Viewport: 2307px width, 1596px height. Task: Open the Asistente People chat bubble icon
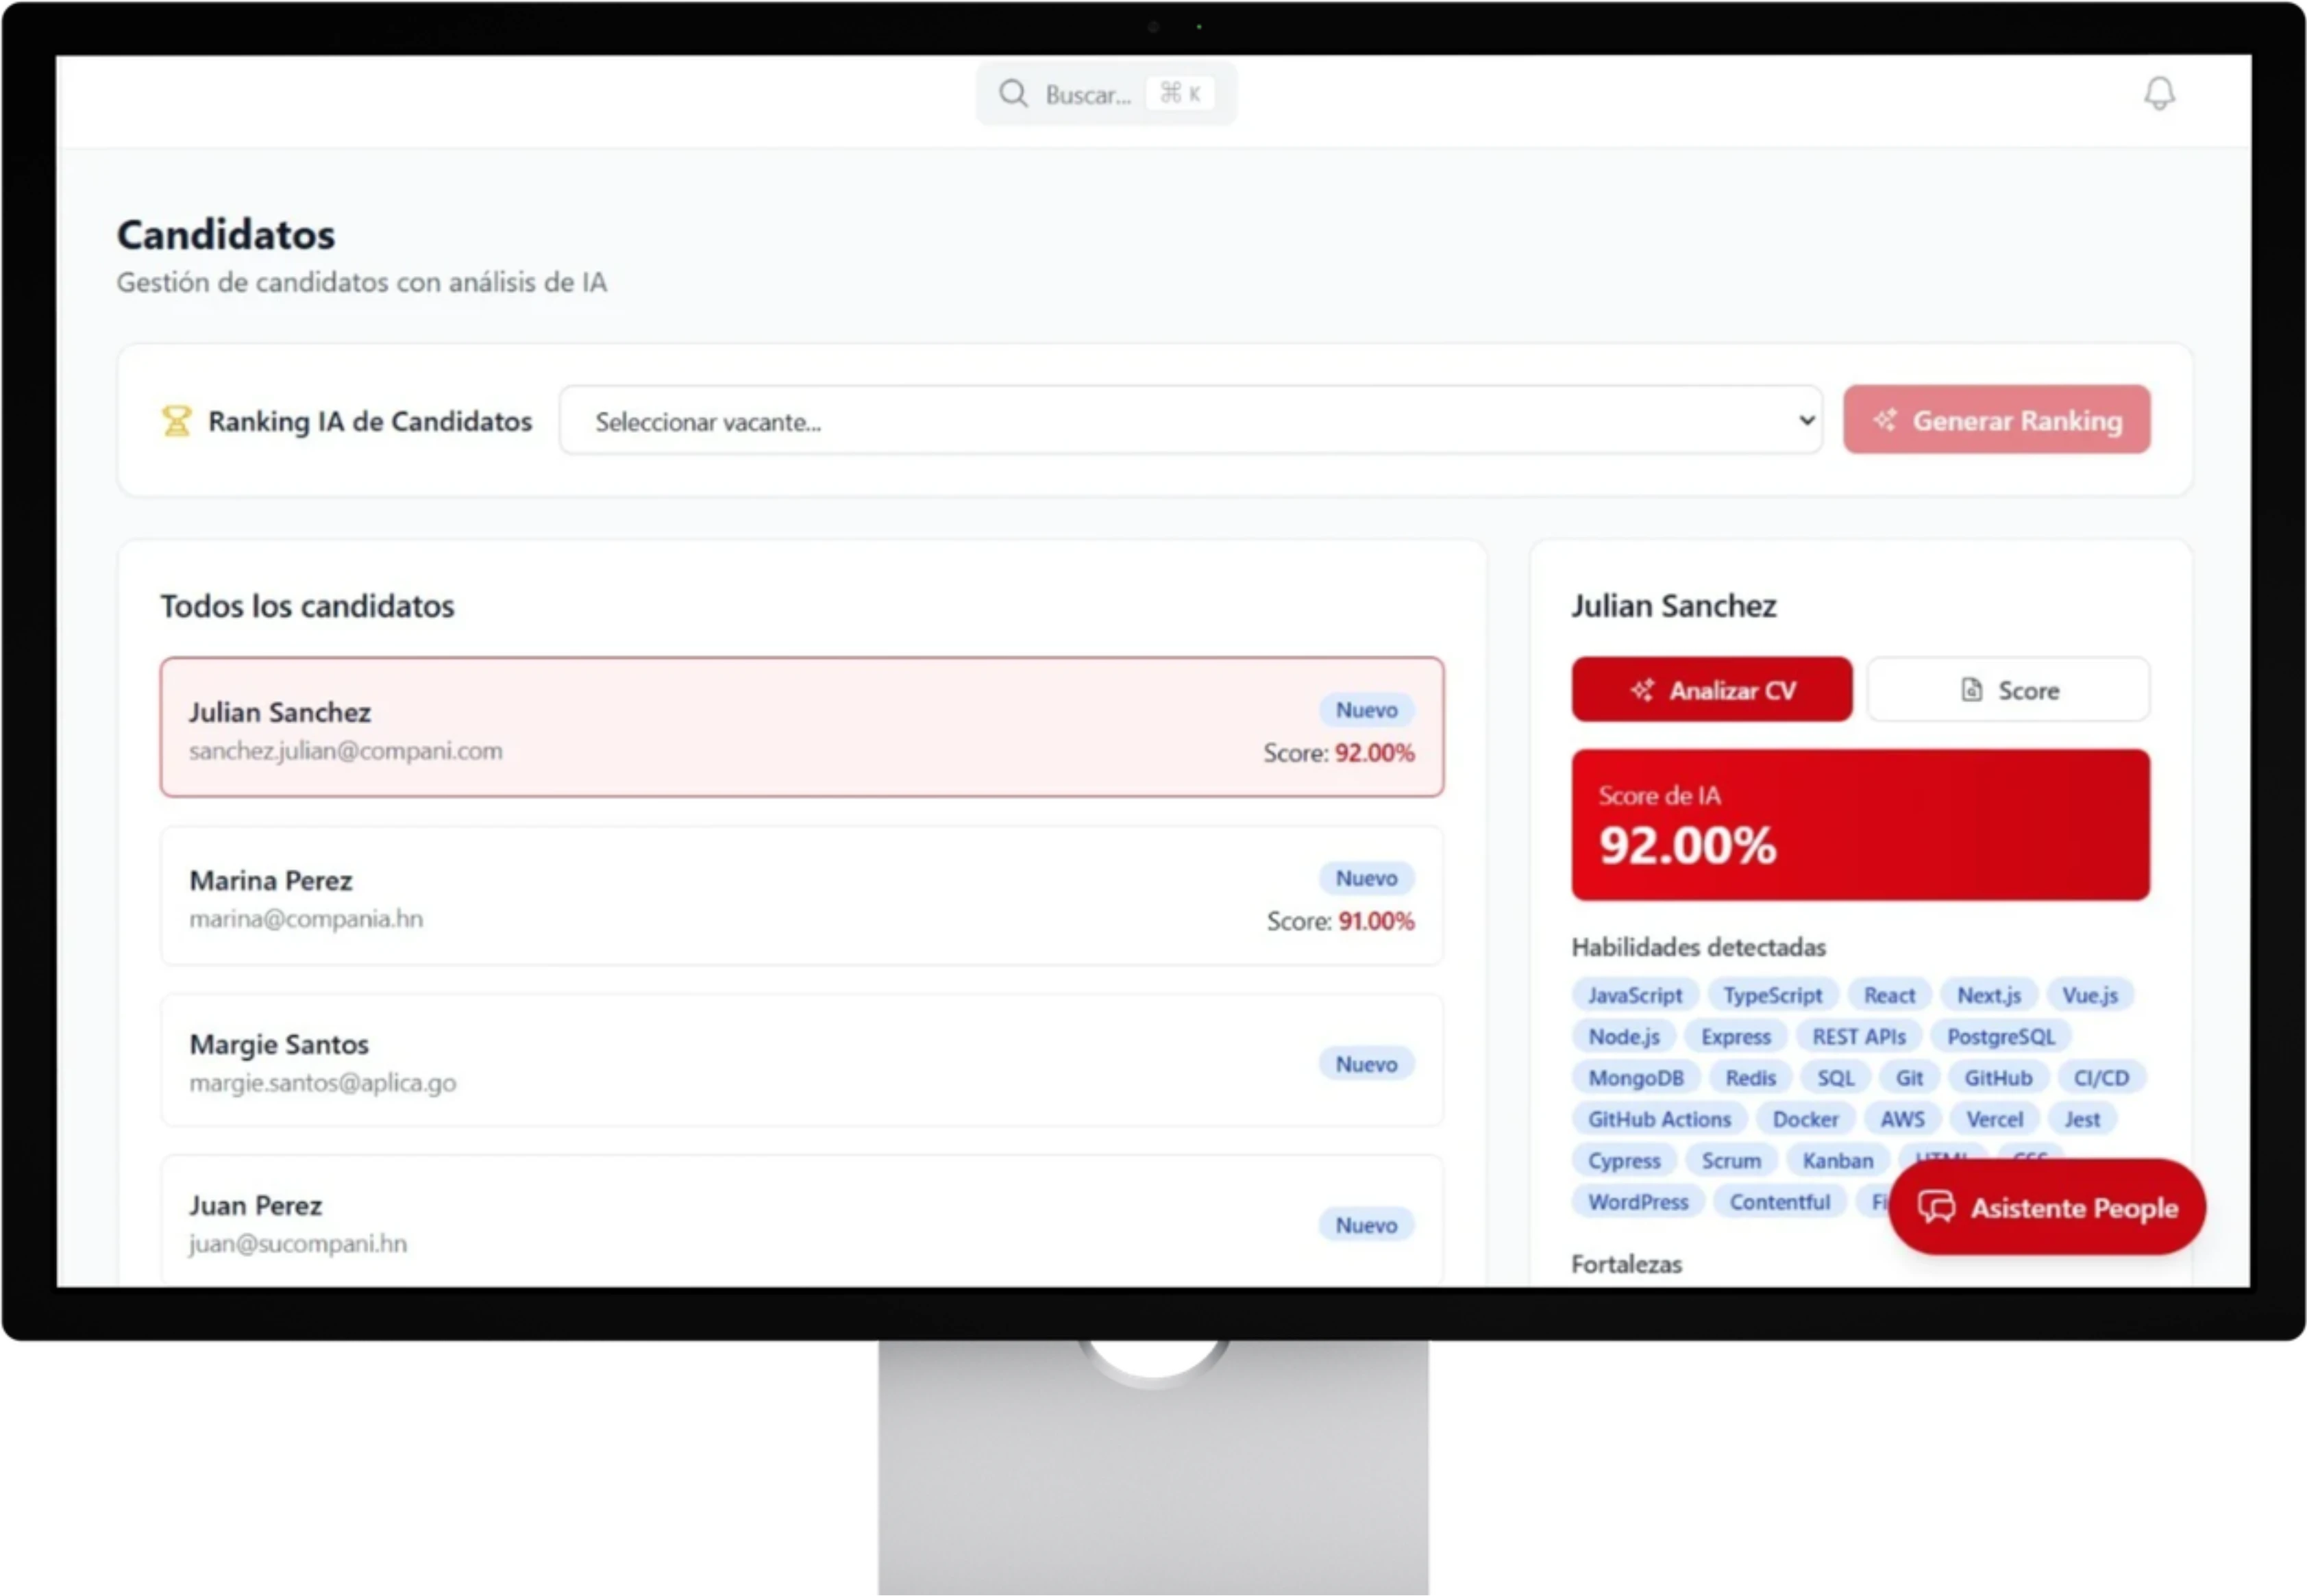1938,1207
